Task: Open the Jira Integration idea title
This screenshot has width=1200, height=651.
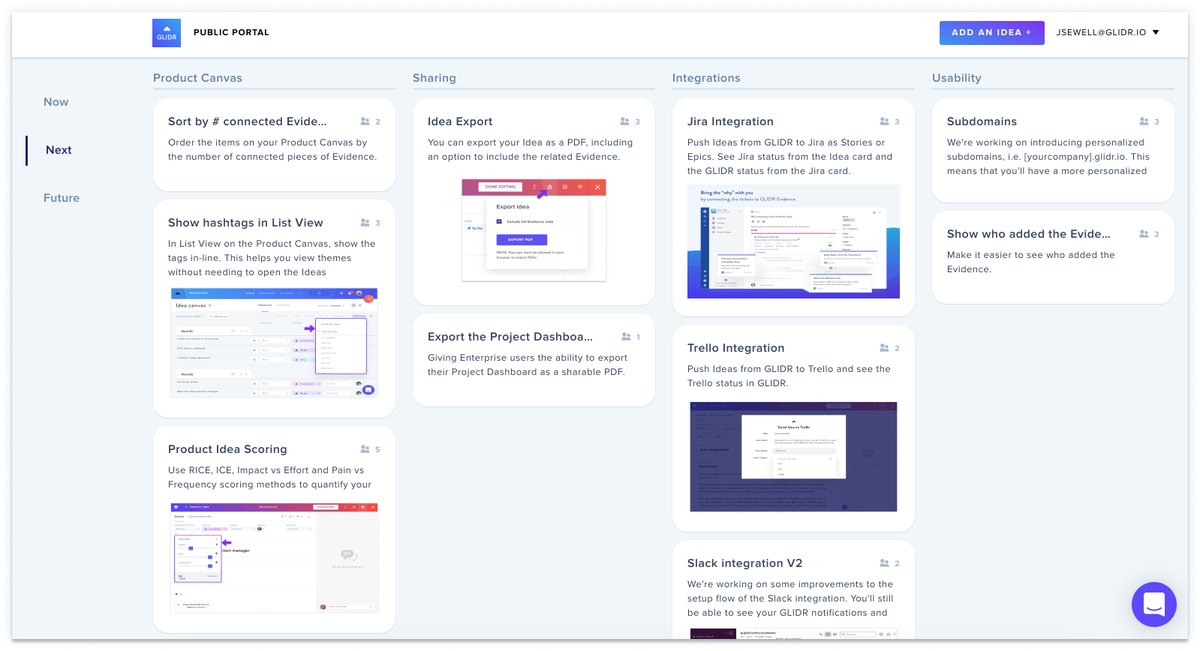Action: (x=730, y=122)
